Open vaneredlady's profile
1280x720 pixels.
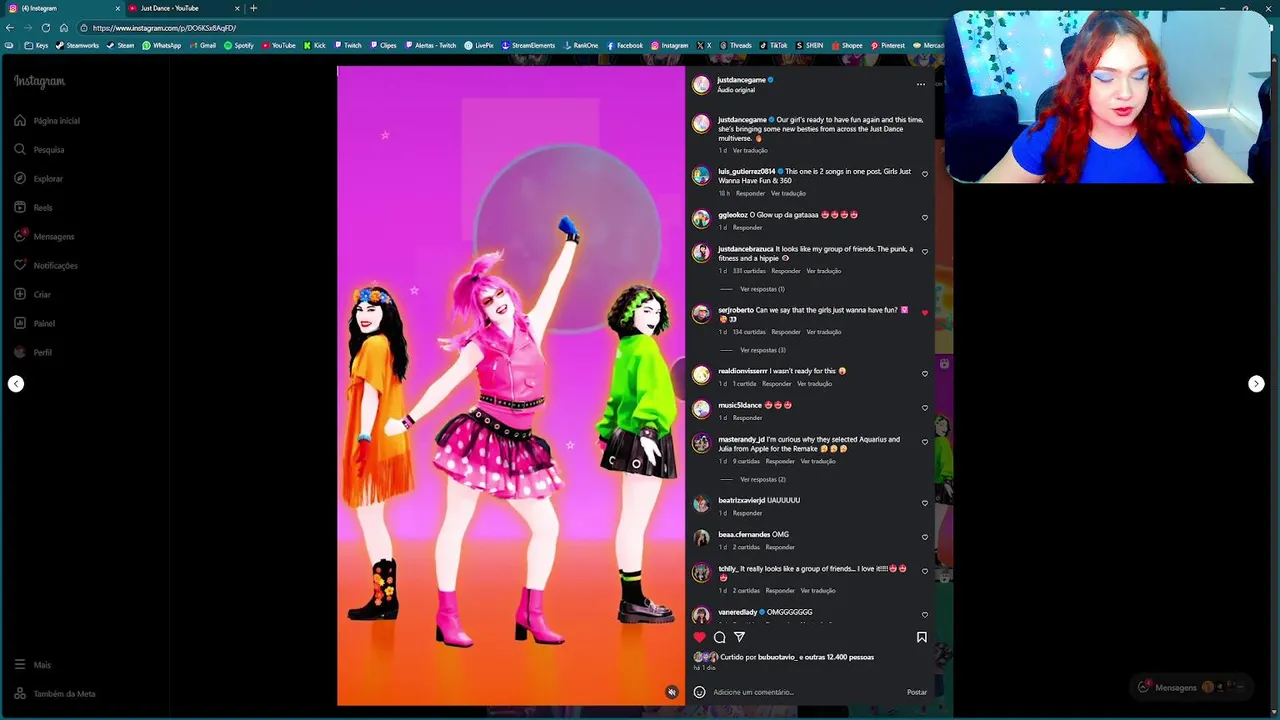click(x=737, y=612)
